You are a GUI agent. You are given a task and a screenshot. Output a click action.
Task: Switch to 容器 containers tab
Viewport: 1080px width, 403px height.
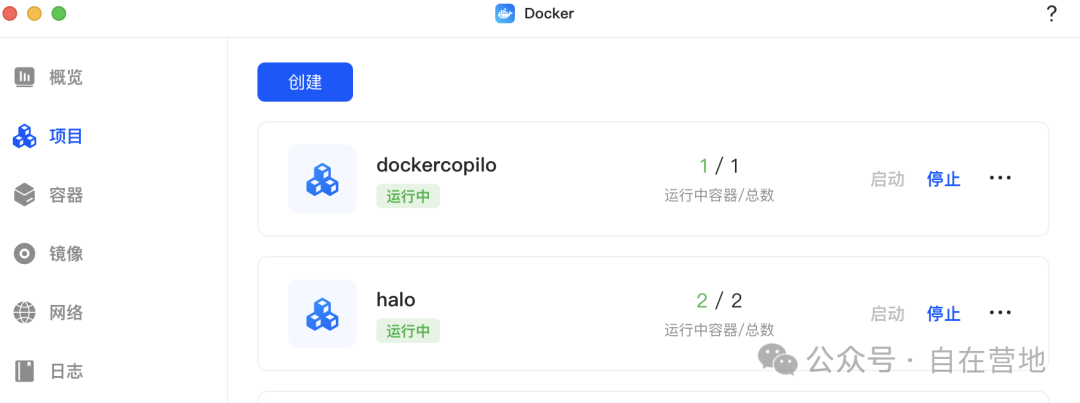[66, 195]
